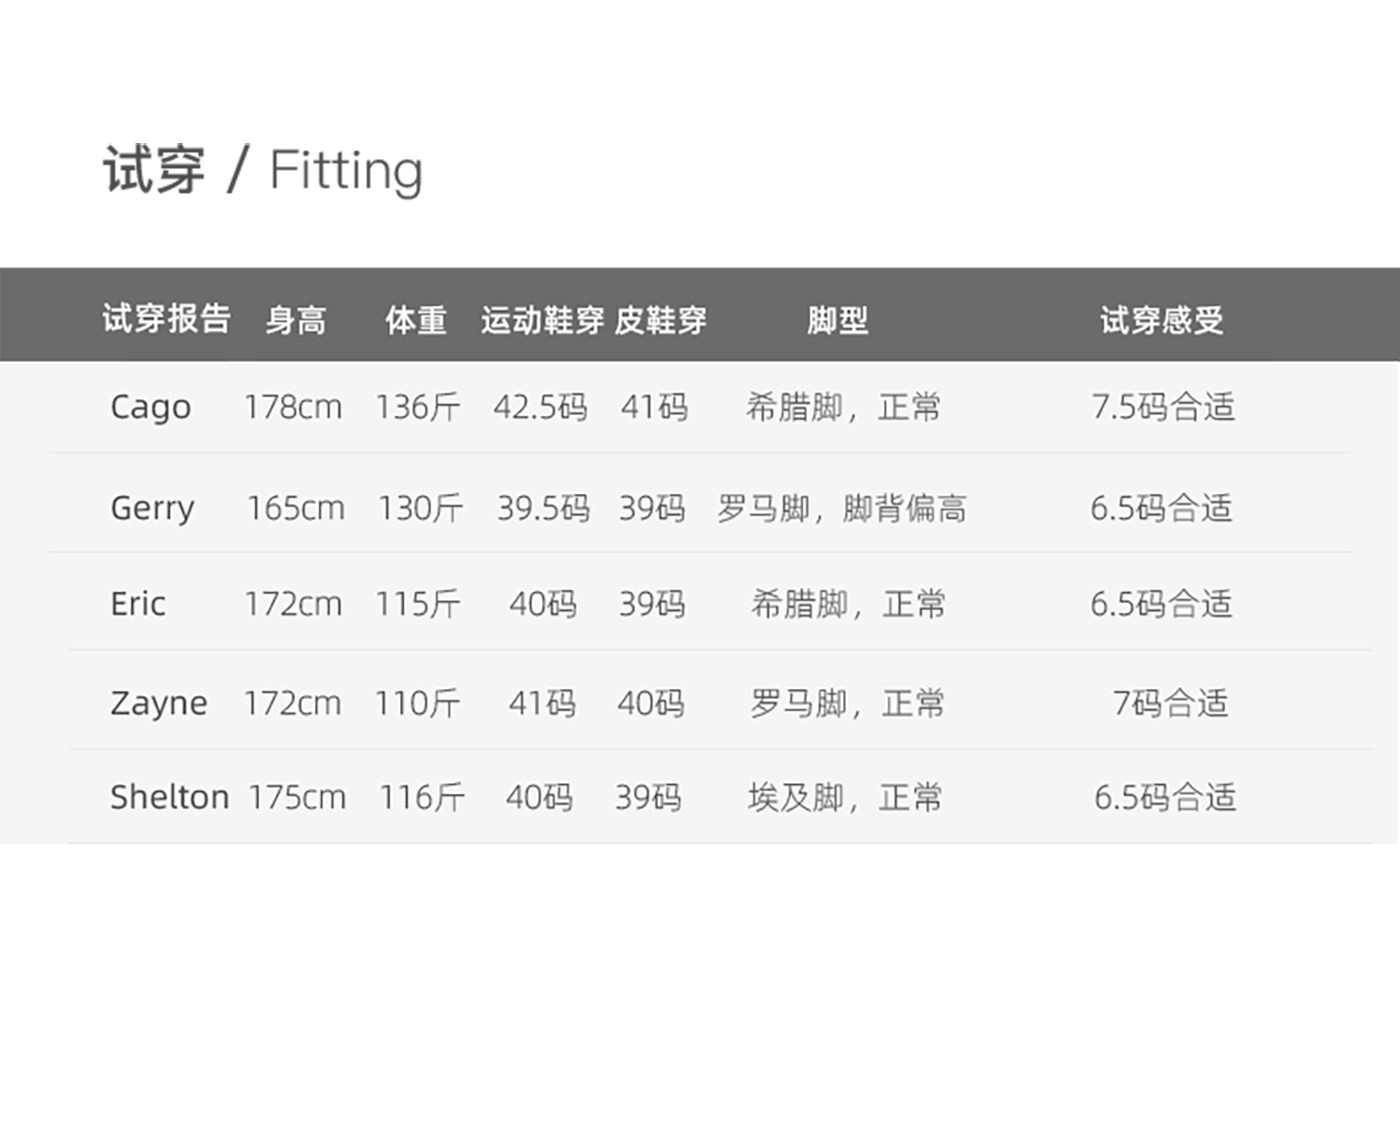1400x1130 pixels.
Task: Click the 42.5码 sneaker size cell
Action: coord(540,407)
